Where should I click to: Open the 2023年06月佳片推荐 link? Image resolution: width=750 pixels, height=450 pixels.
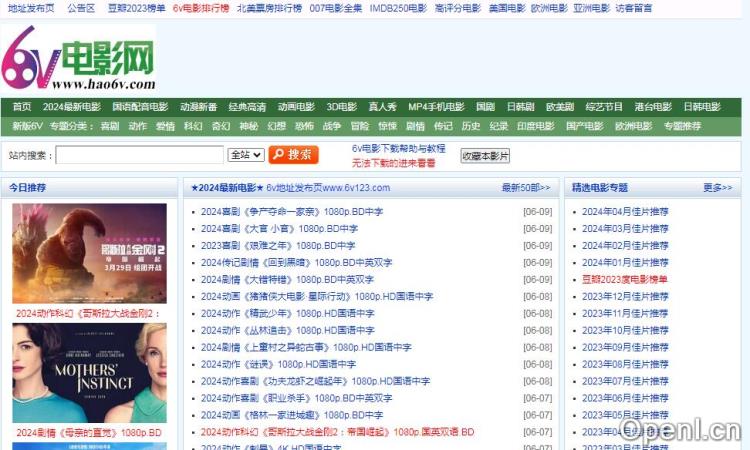pyautogui.click(x=625, y=398)
